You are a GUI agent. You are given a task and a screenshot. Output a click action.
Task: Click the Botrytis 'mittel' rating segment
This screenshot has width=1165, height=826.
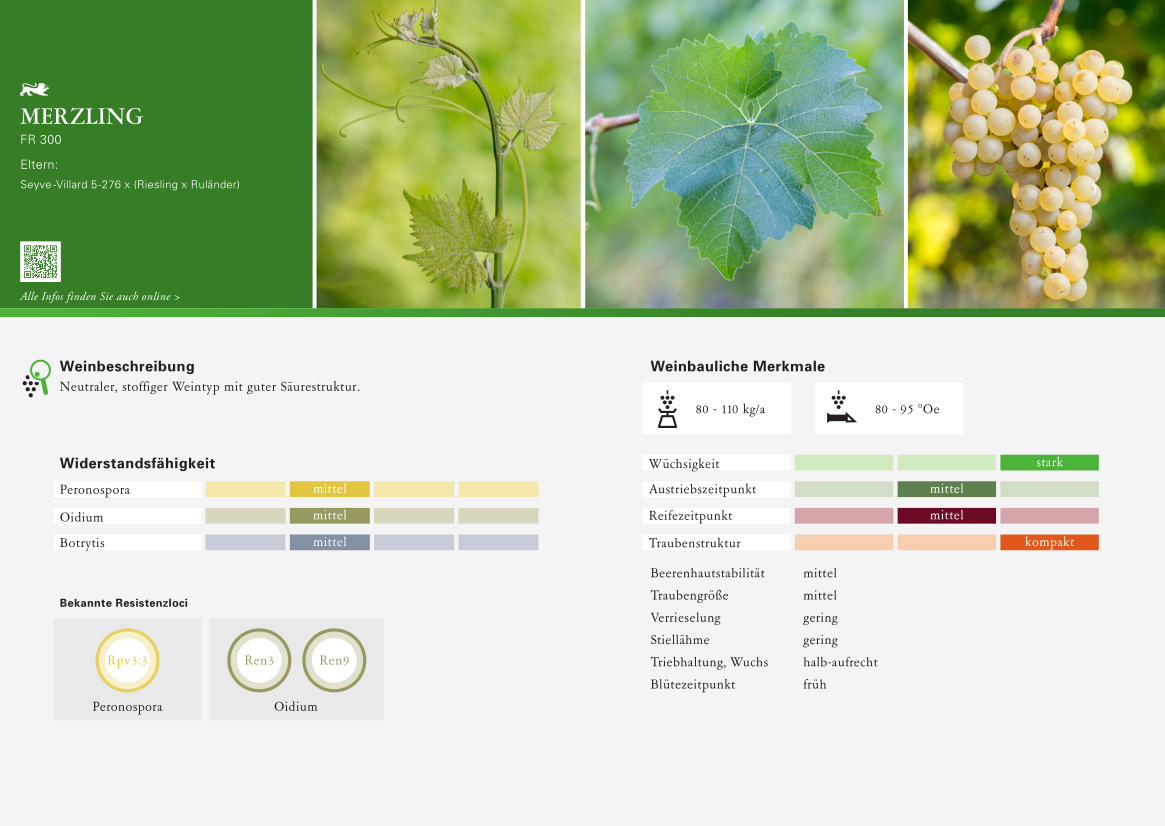330,542
